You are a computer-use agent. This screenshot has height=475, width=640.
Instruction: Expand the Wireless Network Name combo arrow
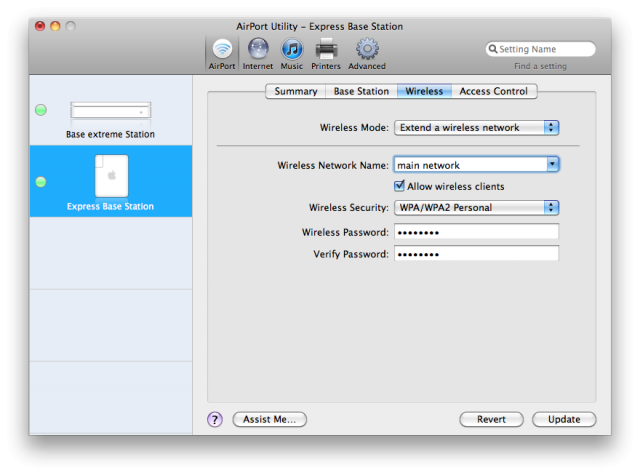point(553,164)
